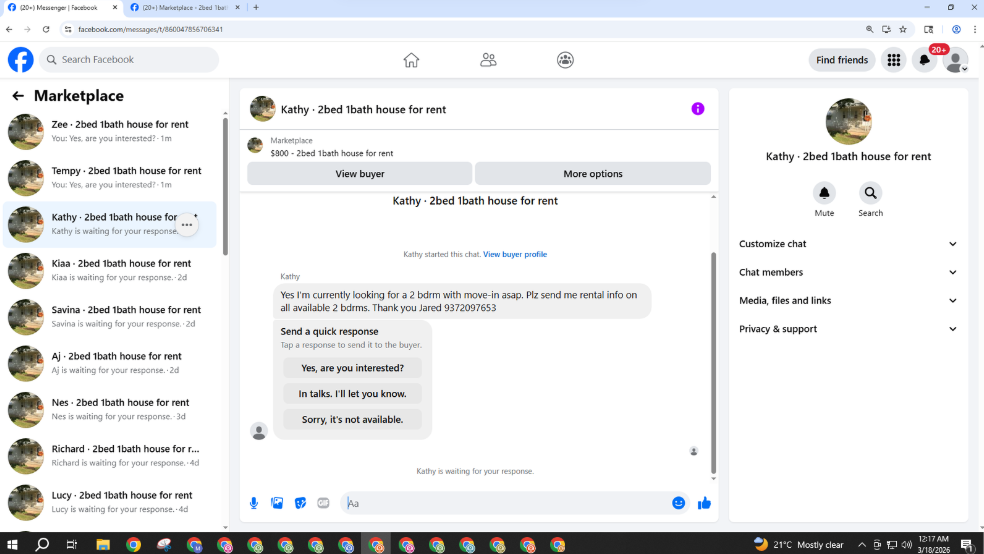
Task: Click Kathy's avatar in chat header
Action: (262, 109)
